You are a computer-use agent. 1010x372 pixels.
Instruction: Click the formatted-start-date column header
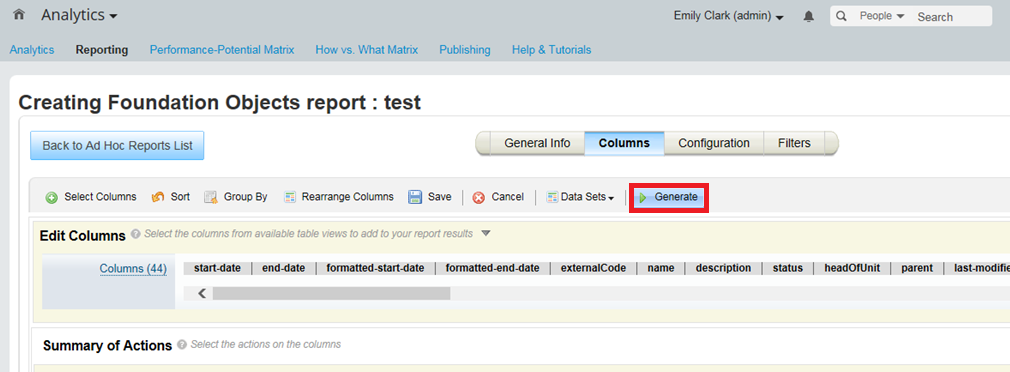376,268
